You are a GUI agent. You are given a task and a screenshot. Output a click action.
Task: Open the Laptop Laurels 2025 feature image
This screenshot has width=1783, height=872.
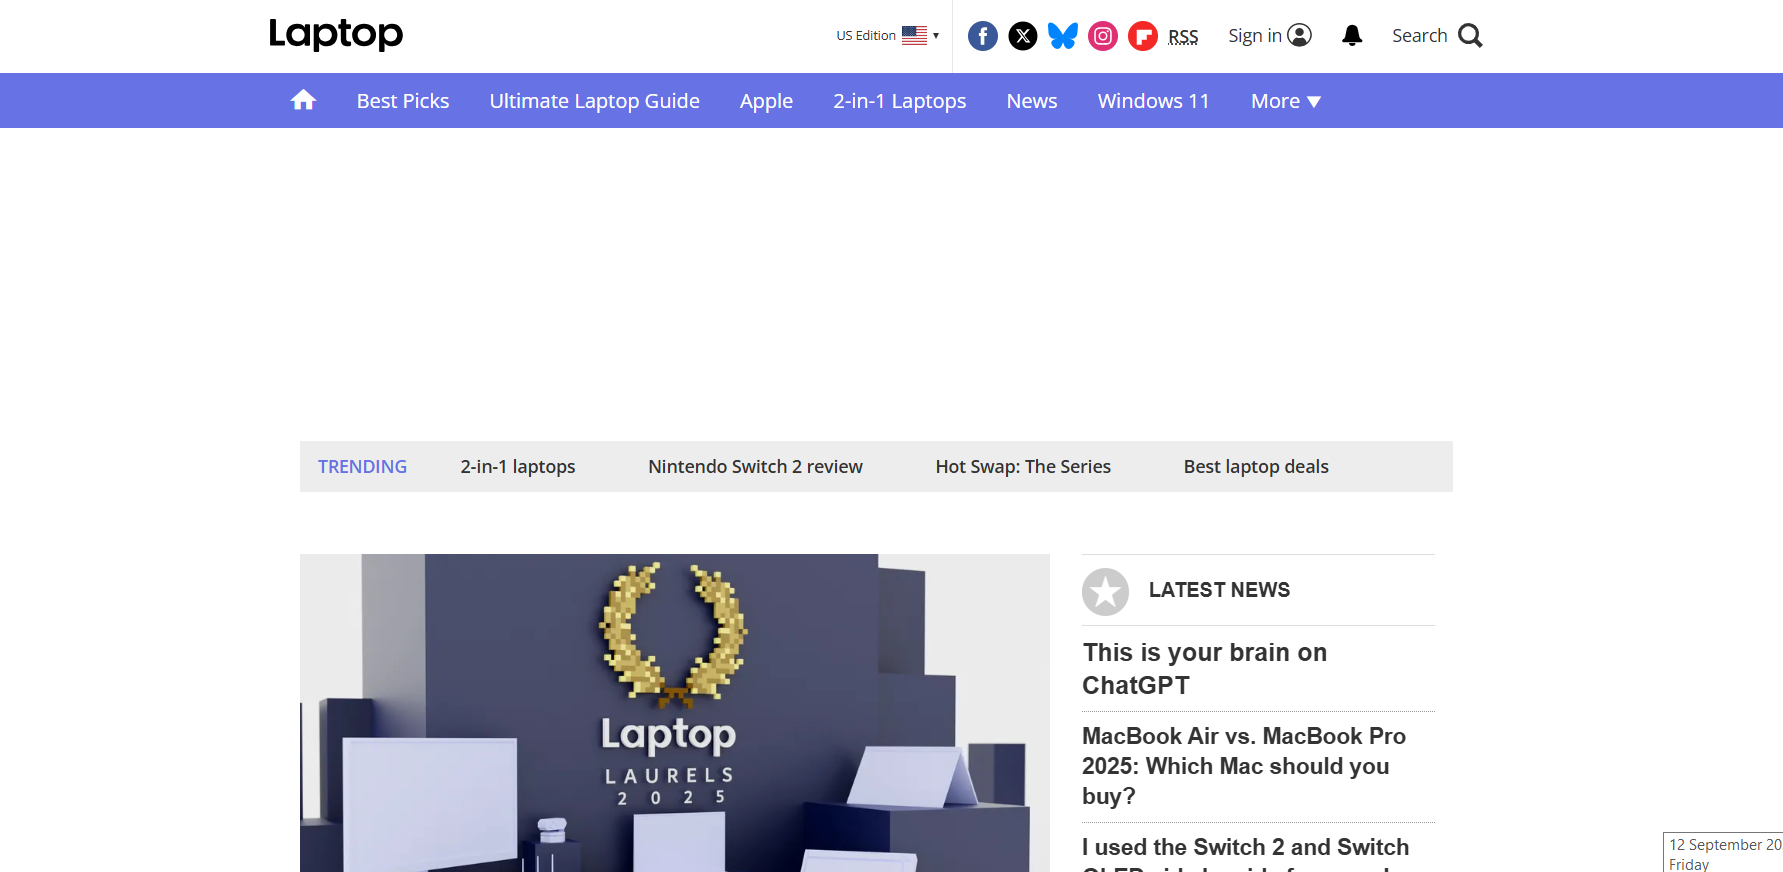675,713
